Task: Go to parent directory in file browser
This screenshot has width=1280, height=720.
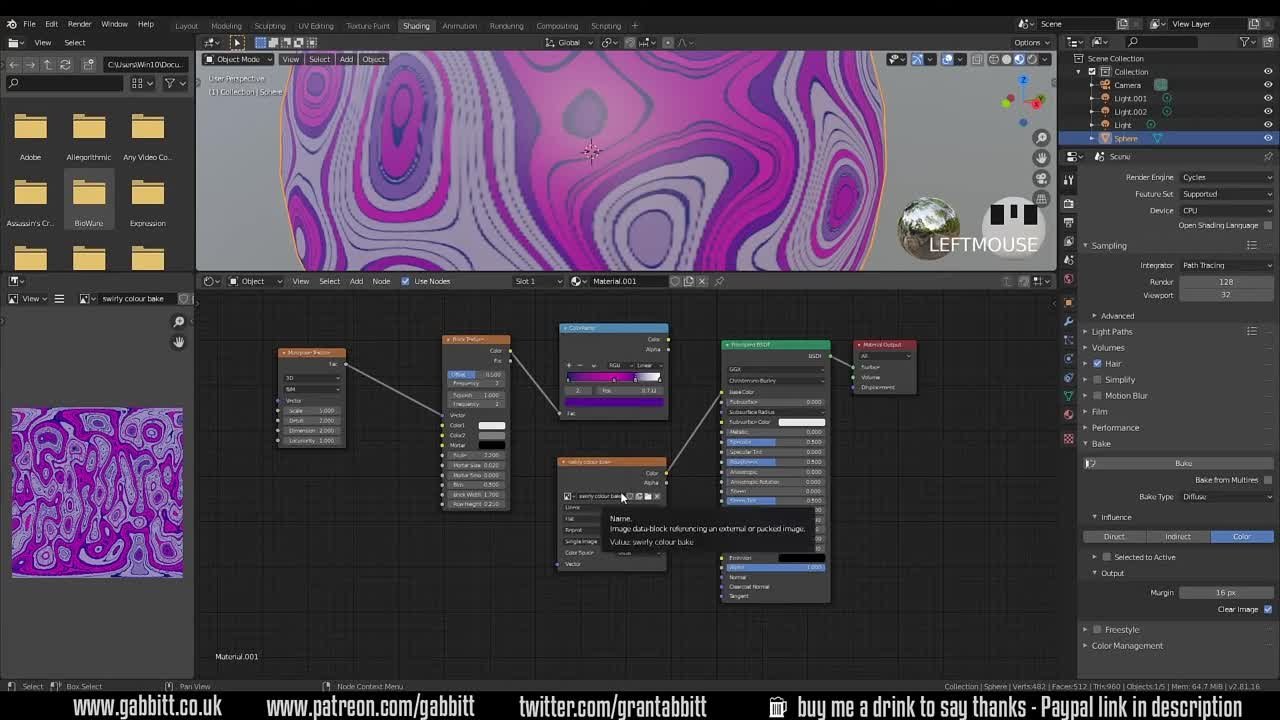Action: [47, 64]
